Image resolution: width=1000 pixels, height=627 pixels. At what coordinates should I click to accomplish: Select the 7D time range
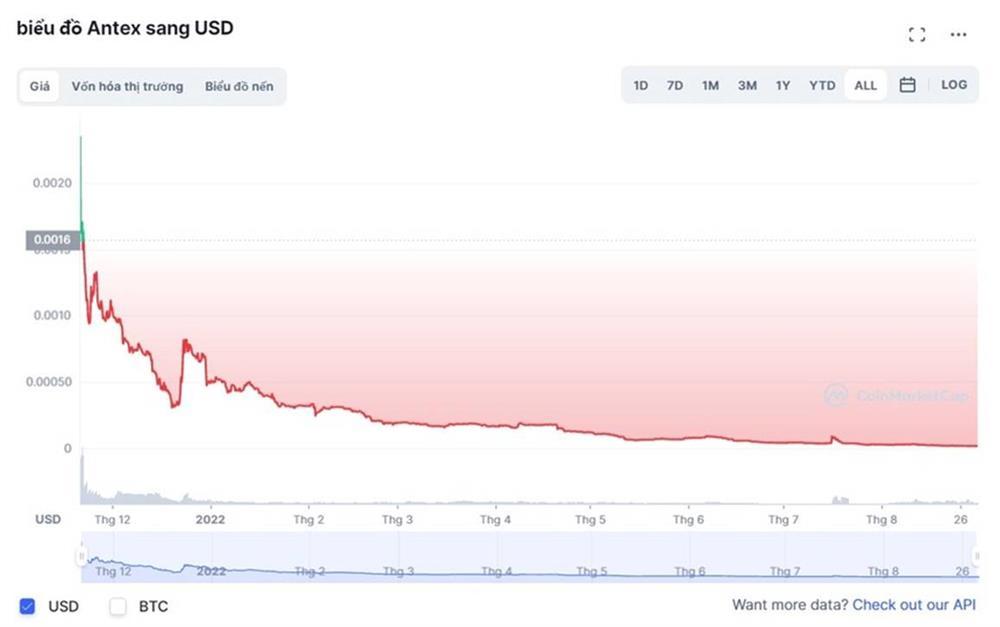(x=675, y=85)
